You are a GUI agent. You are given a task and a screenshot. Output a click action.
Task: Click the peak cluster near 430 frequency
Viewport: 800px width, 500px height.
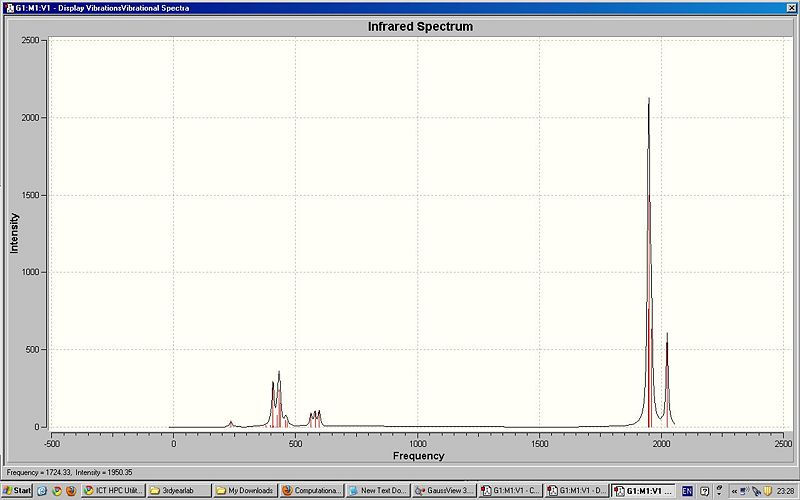[277, 399]
